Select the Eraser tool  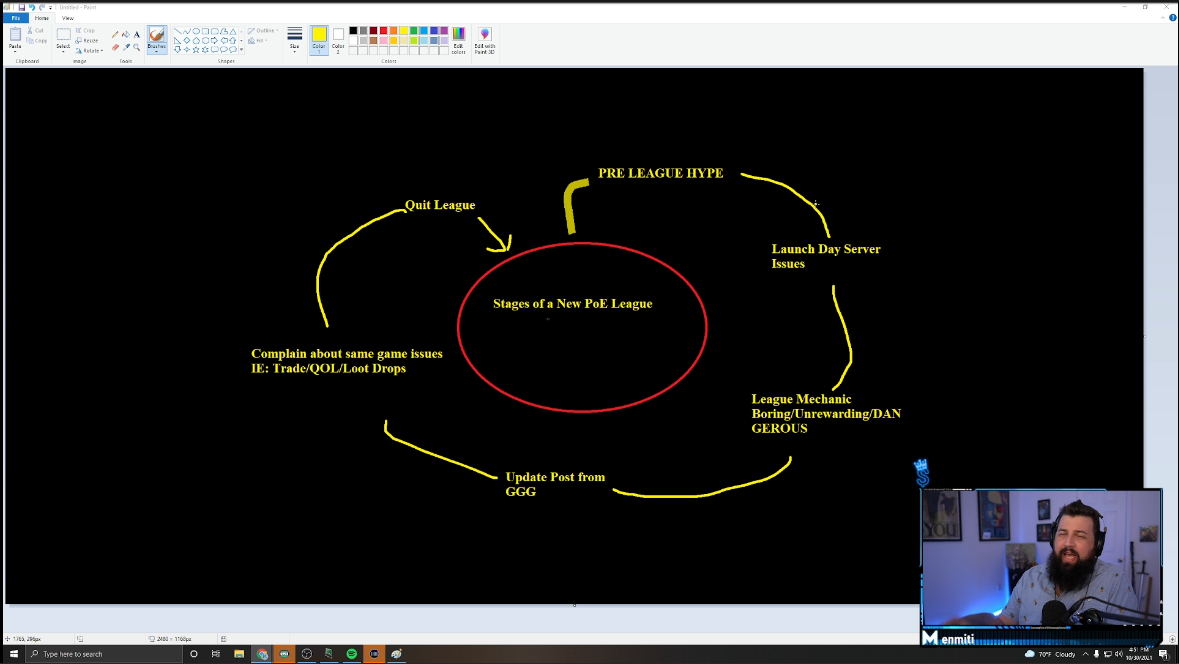[x=115, y=47]
